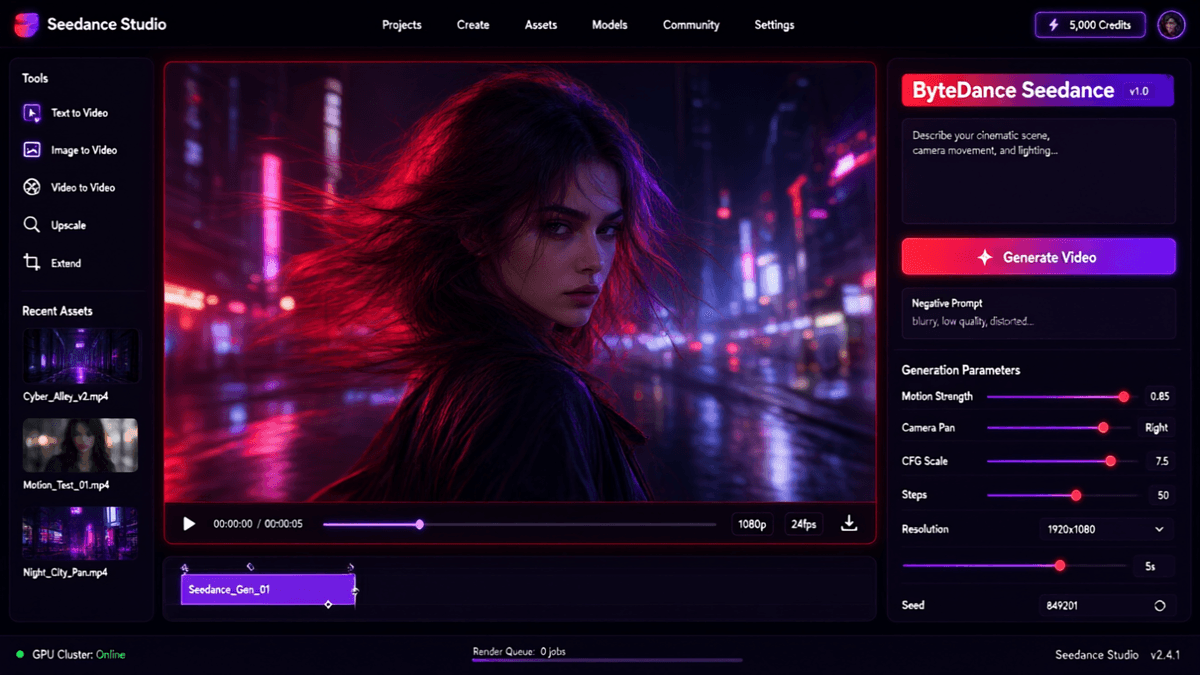Click the Render Queue: 0 jobs text
This screenshot has height=675, width=1200.
pyautogui.click(x=519, y=651)
